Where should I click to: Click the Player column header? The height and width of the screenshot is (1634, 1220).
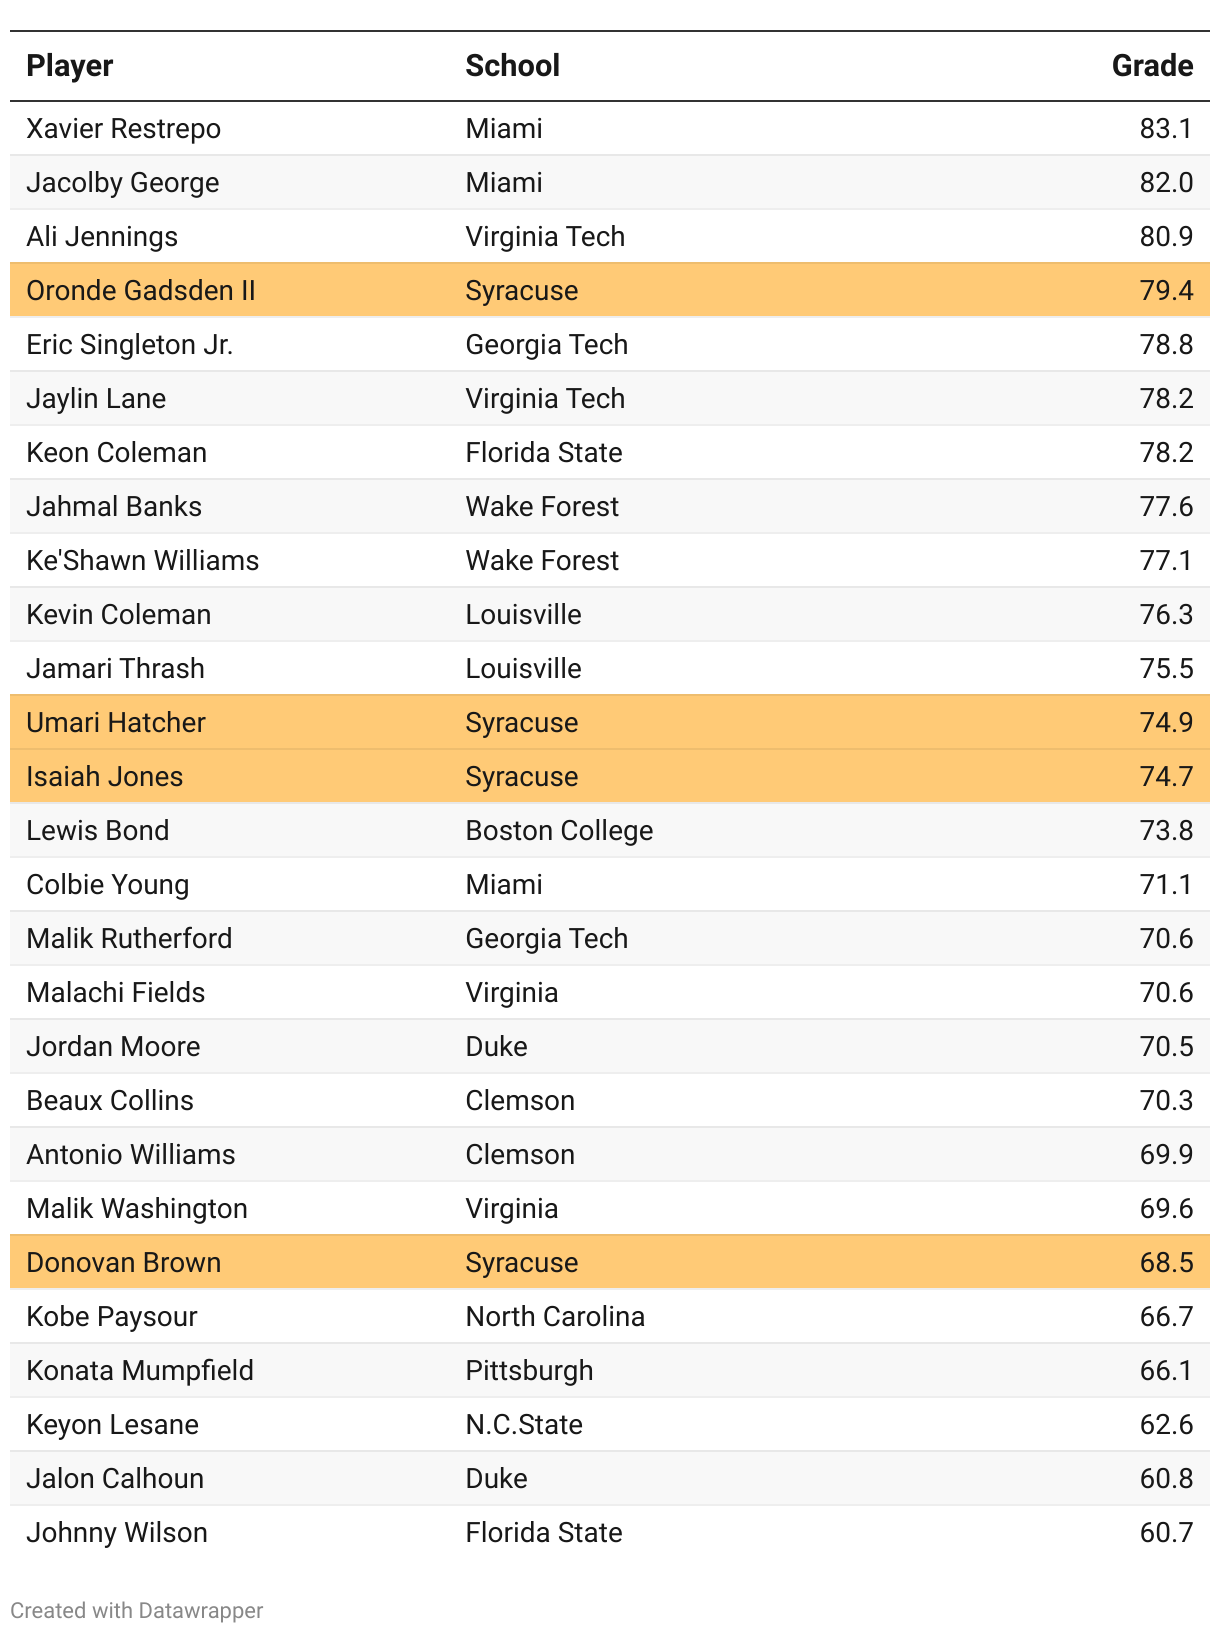[70, 66]
